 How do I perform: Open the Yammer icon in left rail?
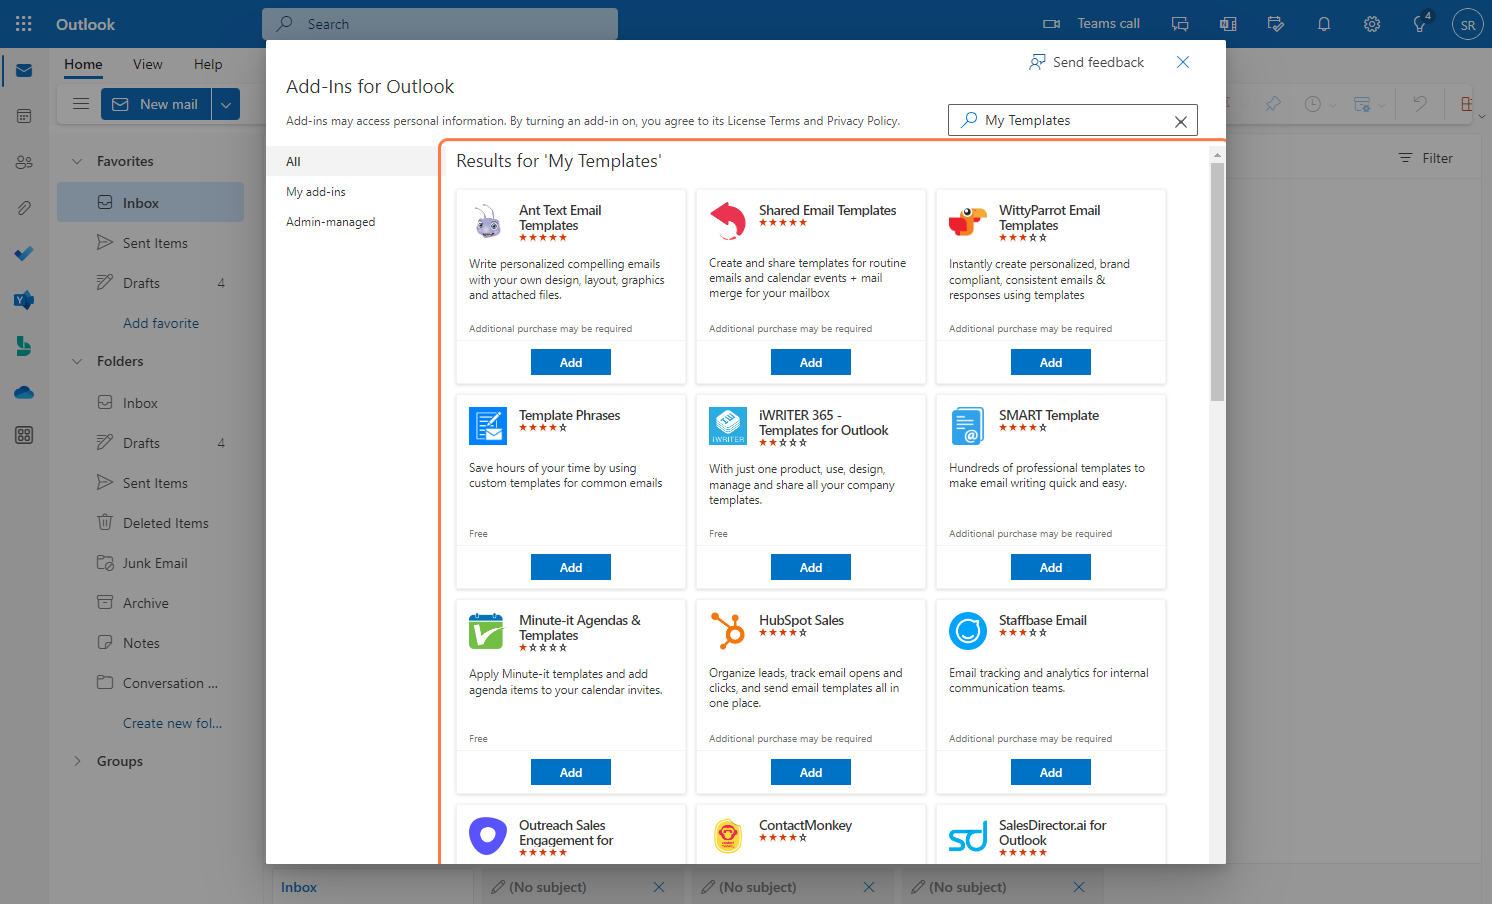[24, 300]
